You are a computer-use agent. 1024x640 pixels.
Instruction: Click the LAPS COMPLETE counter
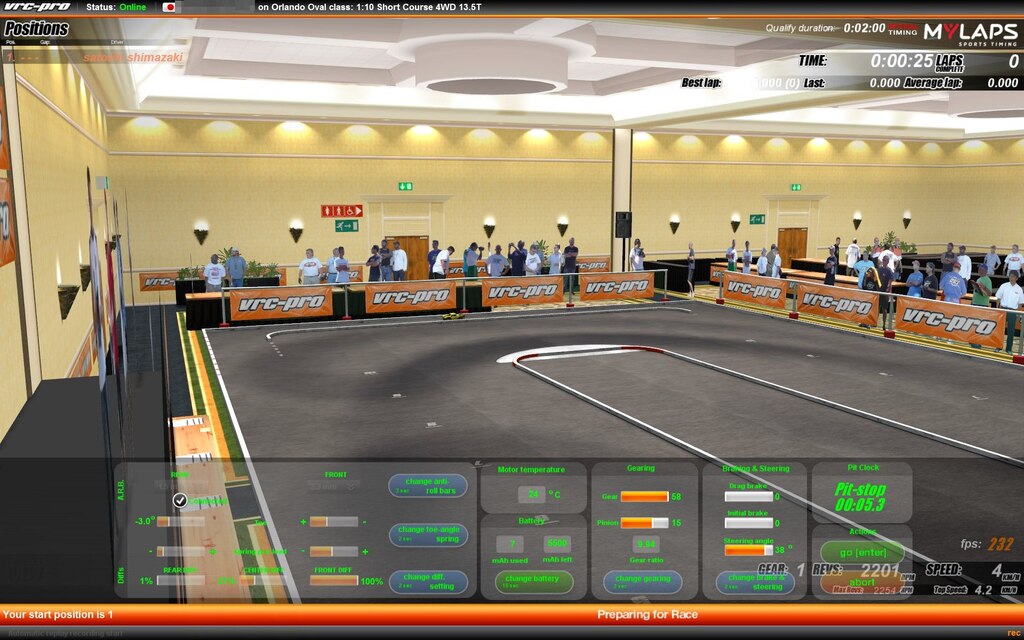coord(977,62)
